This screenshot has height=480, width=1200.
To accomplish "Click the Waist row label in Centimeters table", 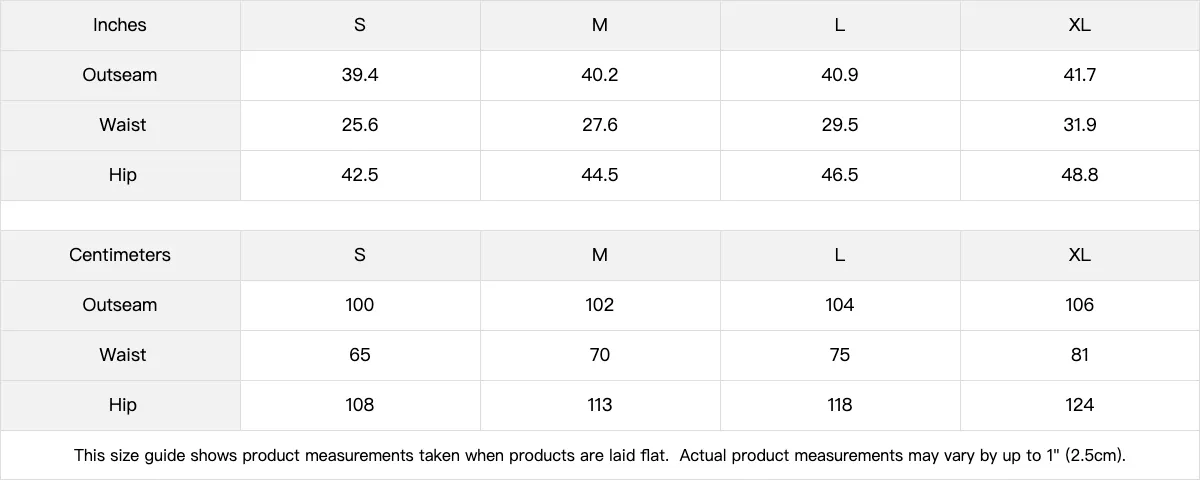I will click(x=122, y=355).
